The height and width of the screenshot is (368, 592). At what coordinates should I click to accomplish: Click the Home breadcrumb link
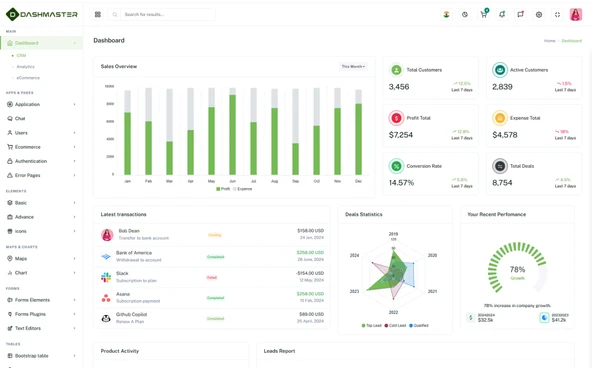point(549,41)
